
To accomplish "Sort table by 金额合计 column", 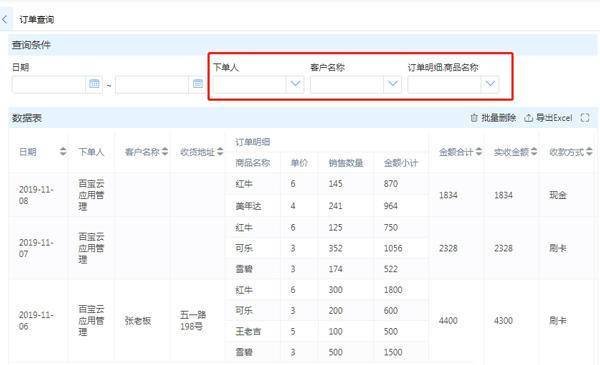I will click(x=479, y=152).
